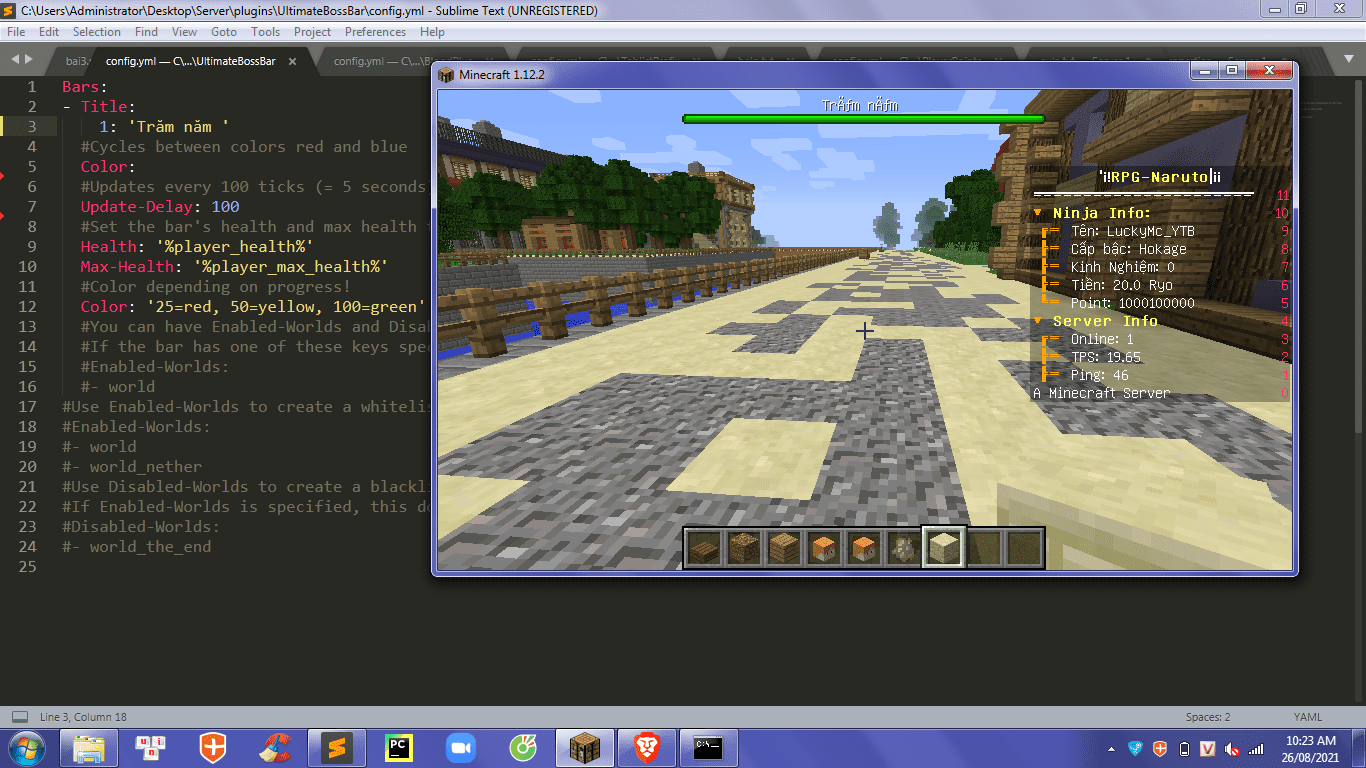Open the Project menu

click(312, 32)
